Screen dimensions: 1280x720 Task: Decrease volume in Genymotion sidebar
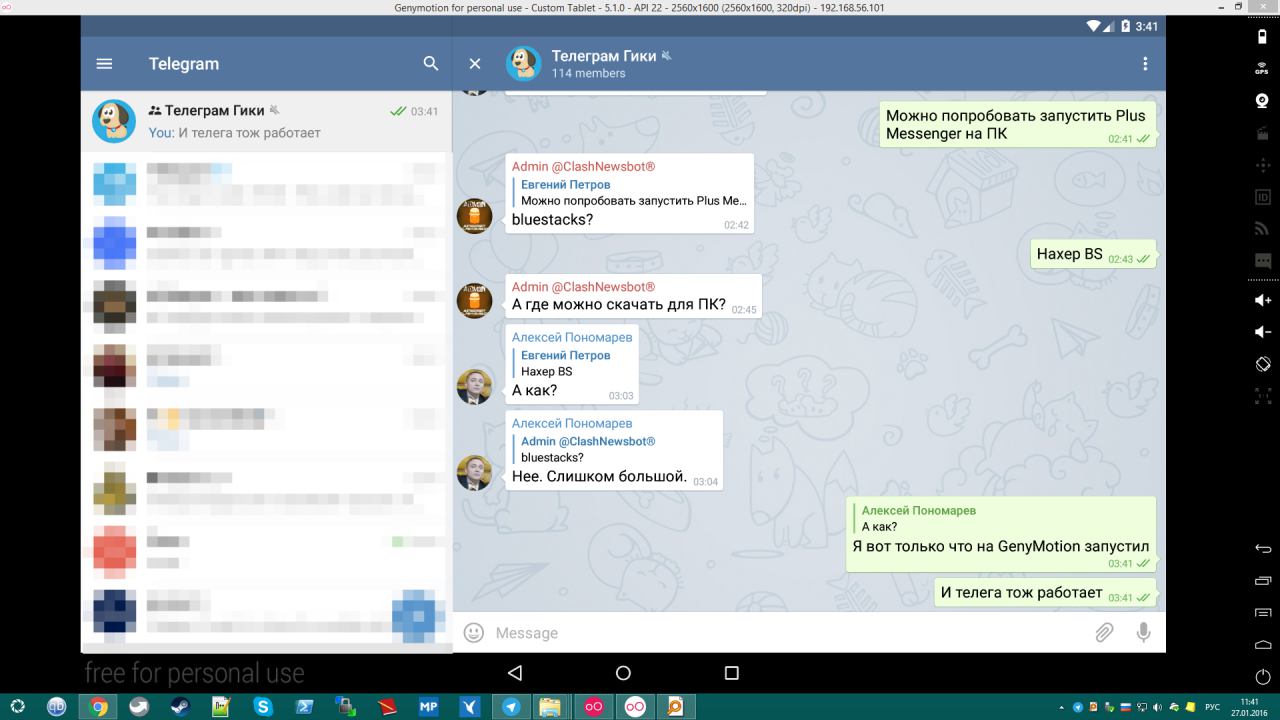[x=1262, y=332]
